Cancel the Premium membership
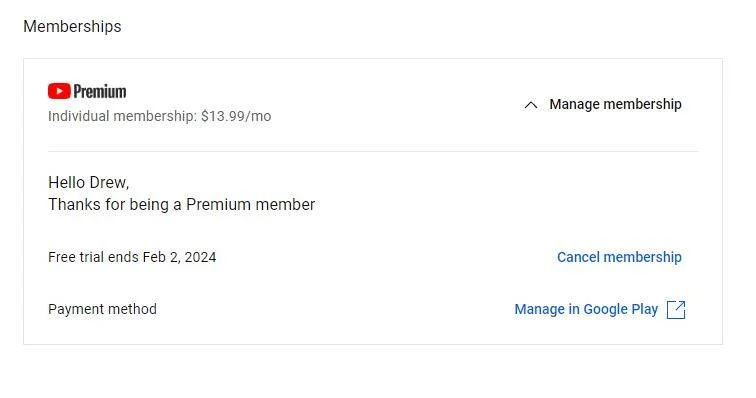Viewport: 756px width, 398px height. 619,257
